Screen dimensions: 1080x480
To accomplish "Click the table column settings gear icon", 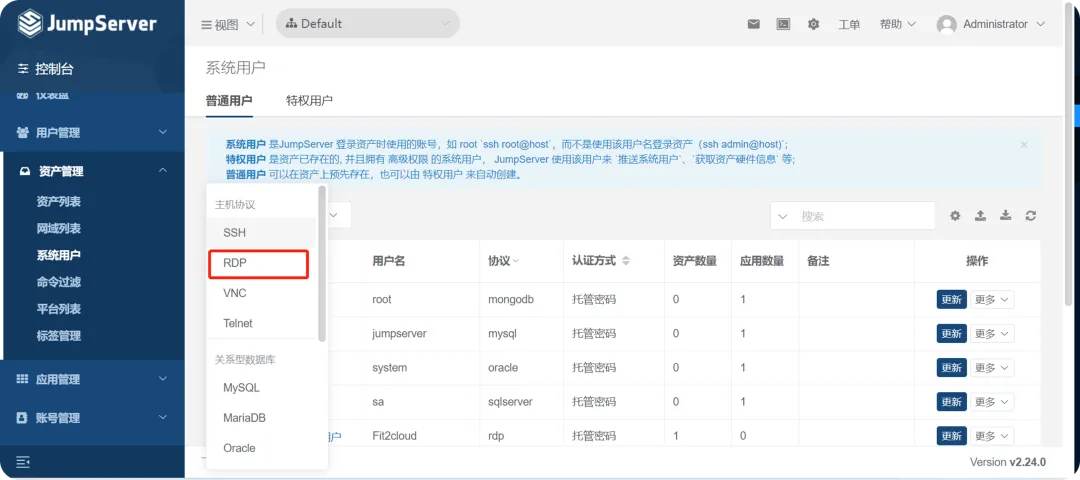I will click(x=955, y=216).
